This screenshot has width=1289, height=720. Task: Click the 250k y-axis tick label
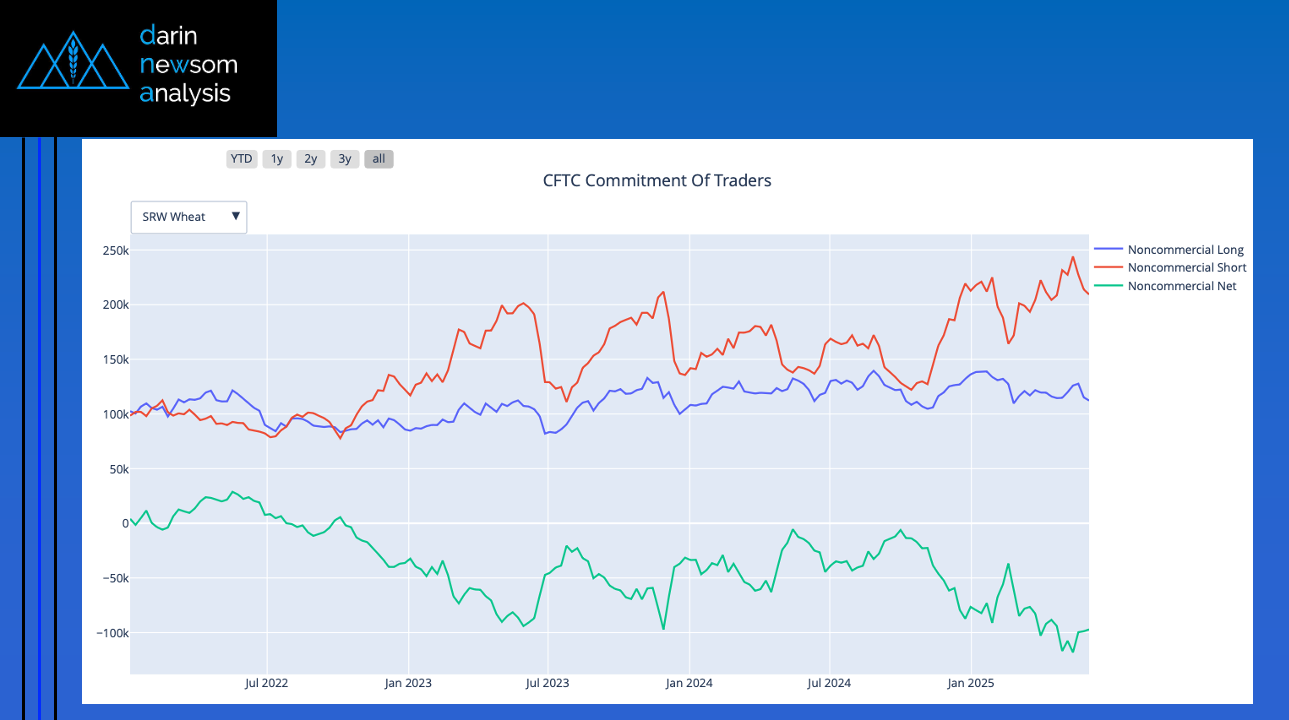click(x=112, y=250)
